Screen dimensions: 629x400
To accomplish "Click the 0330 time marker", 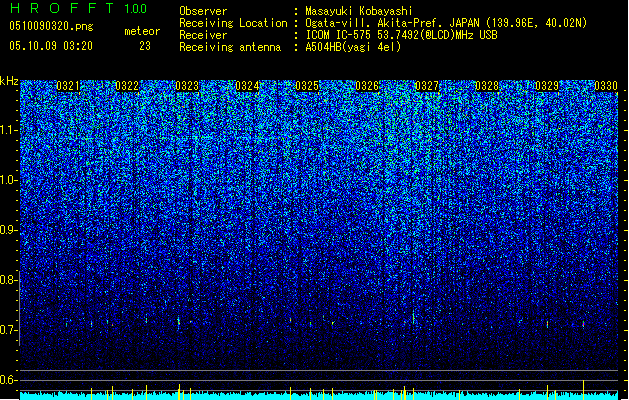I will tap(606, 86).
